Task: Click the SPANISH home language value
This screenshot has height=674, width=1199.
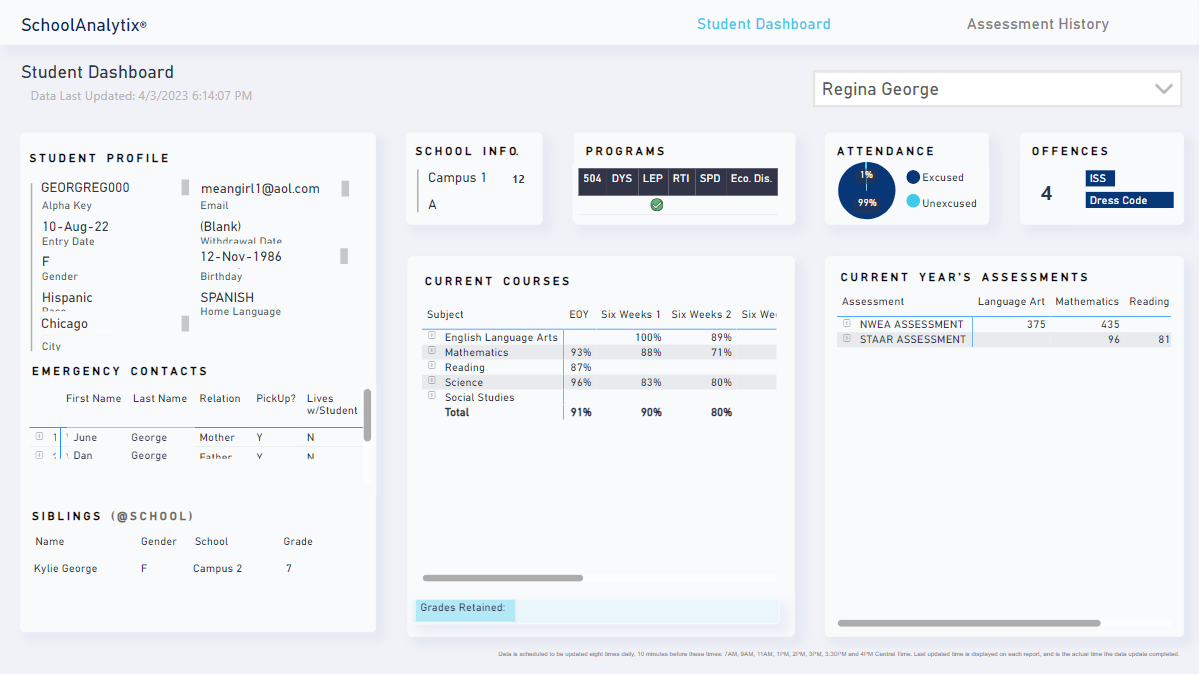Action: click(x=227, y=298)
